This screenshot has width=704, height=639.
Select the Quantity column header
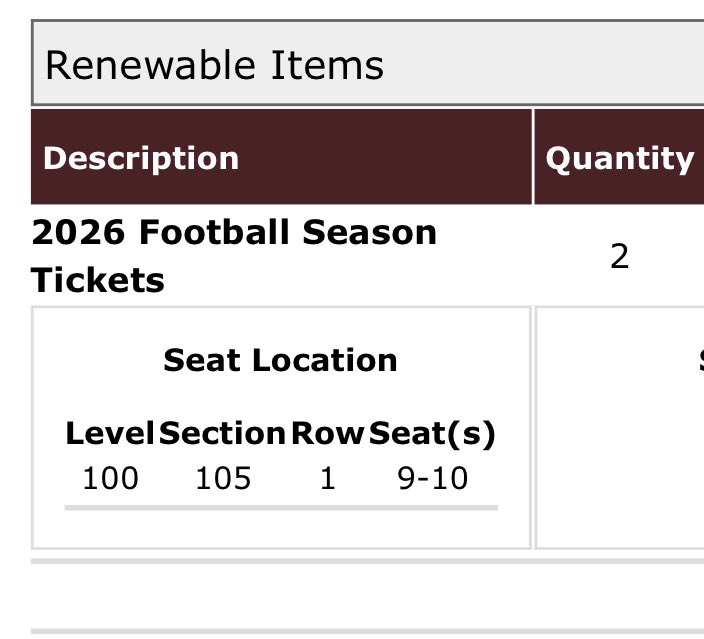tap(620, 157)
